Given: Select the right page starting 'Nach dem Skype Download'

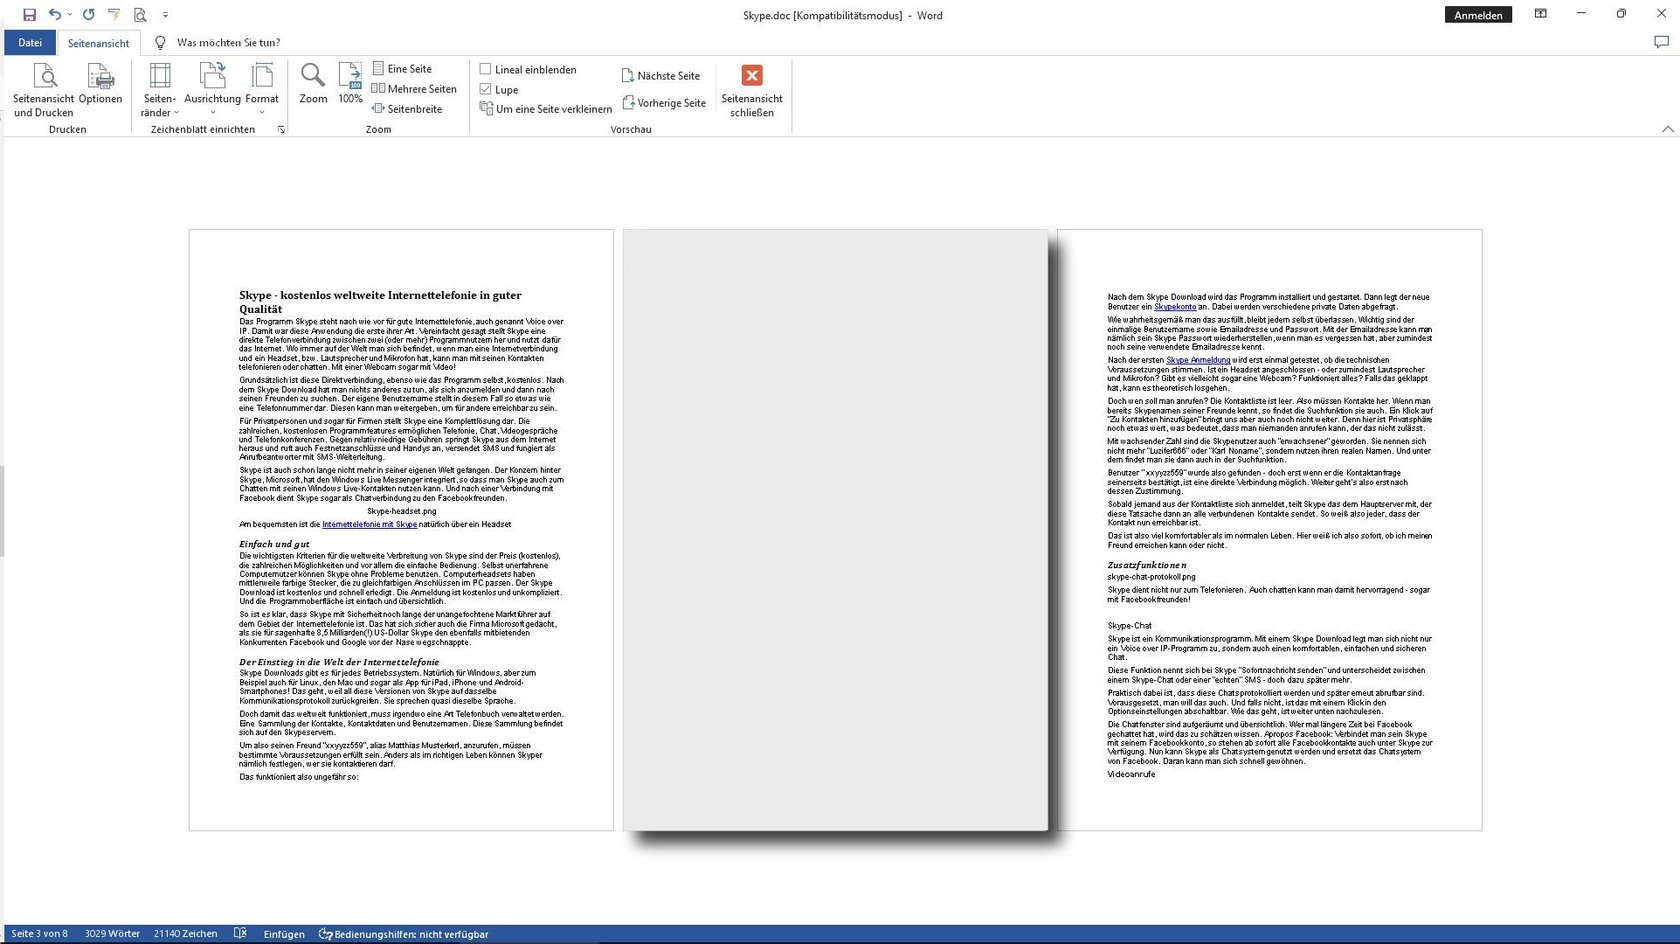Looking at the screenshot, I should [1269, 530].
